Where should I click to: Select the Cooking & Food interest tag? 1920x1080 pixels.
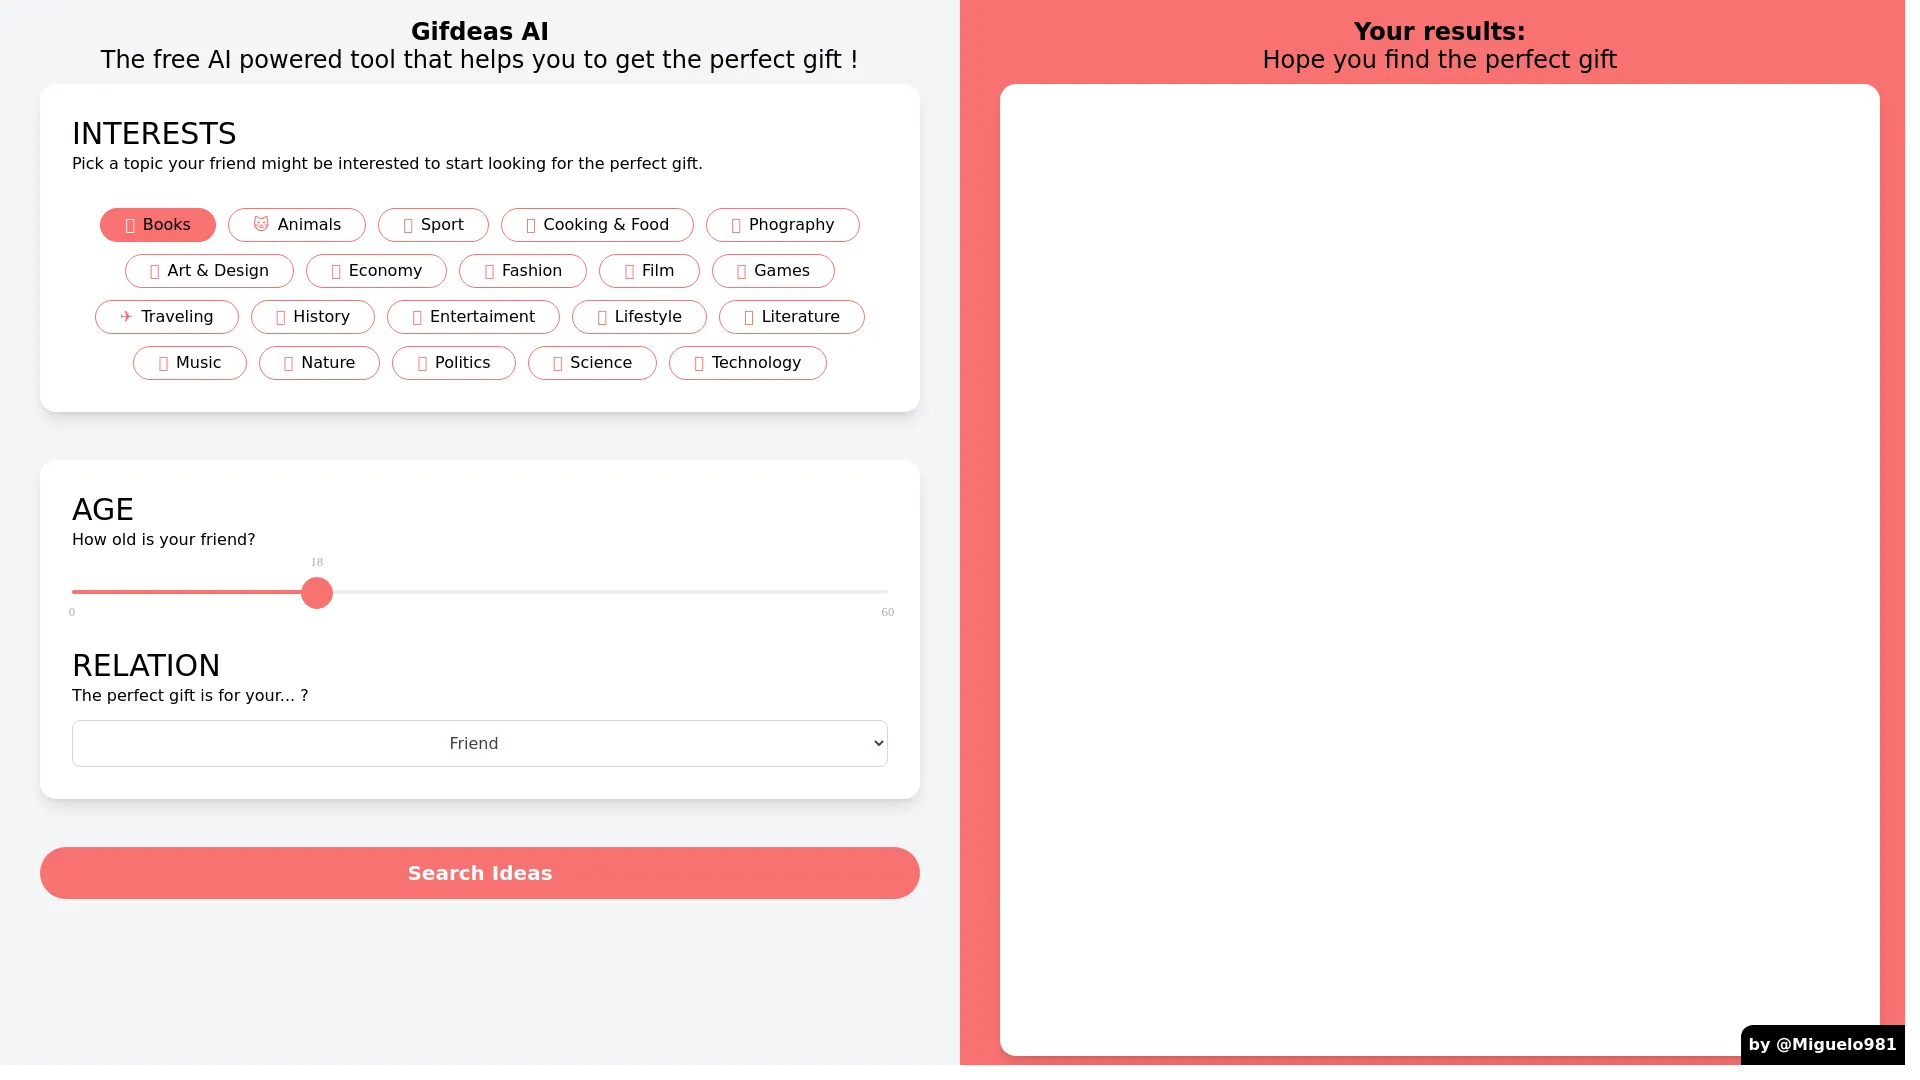pyautogui.click(x=597, y=224)
